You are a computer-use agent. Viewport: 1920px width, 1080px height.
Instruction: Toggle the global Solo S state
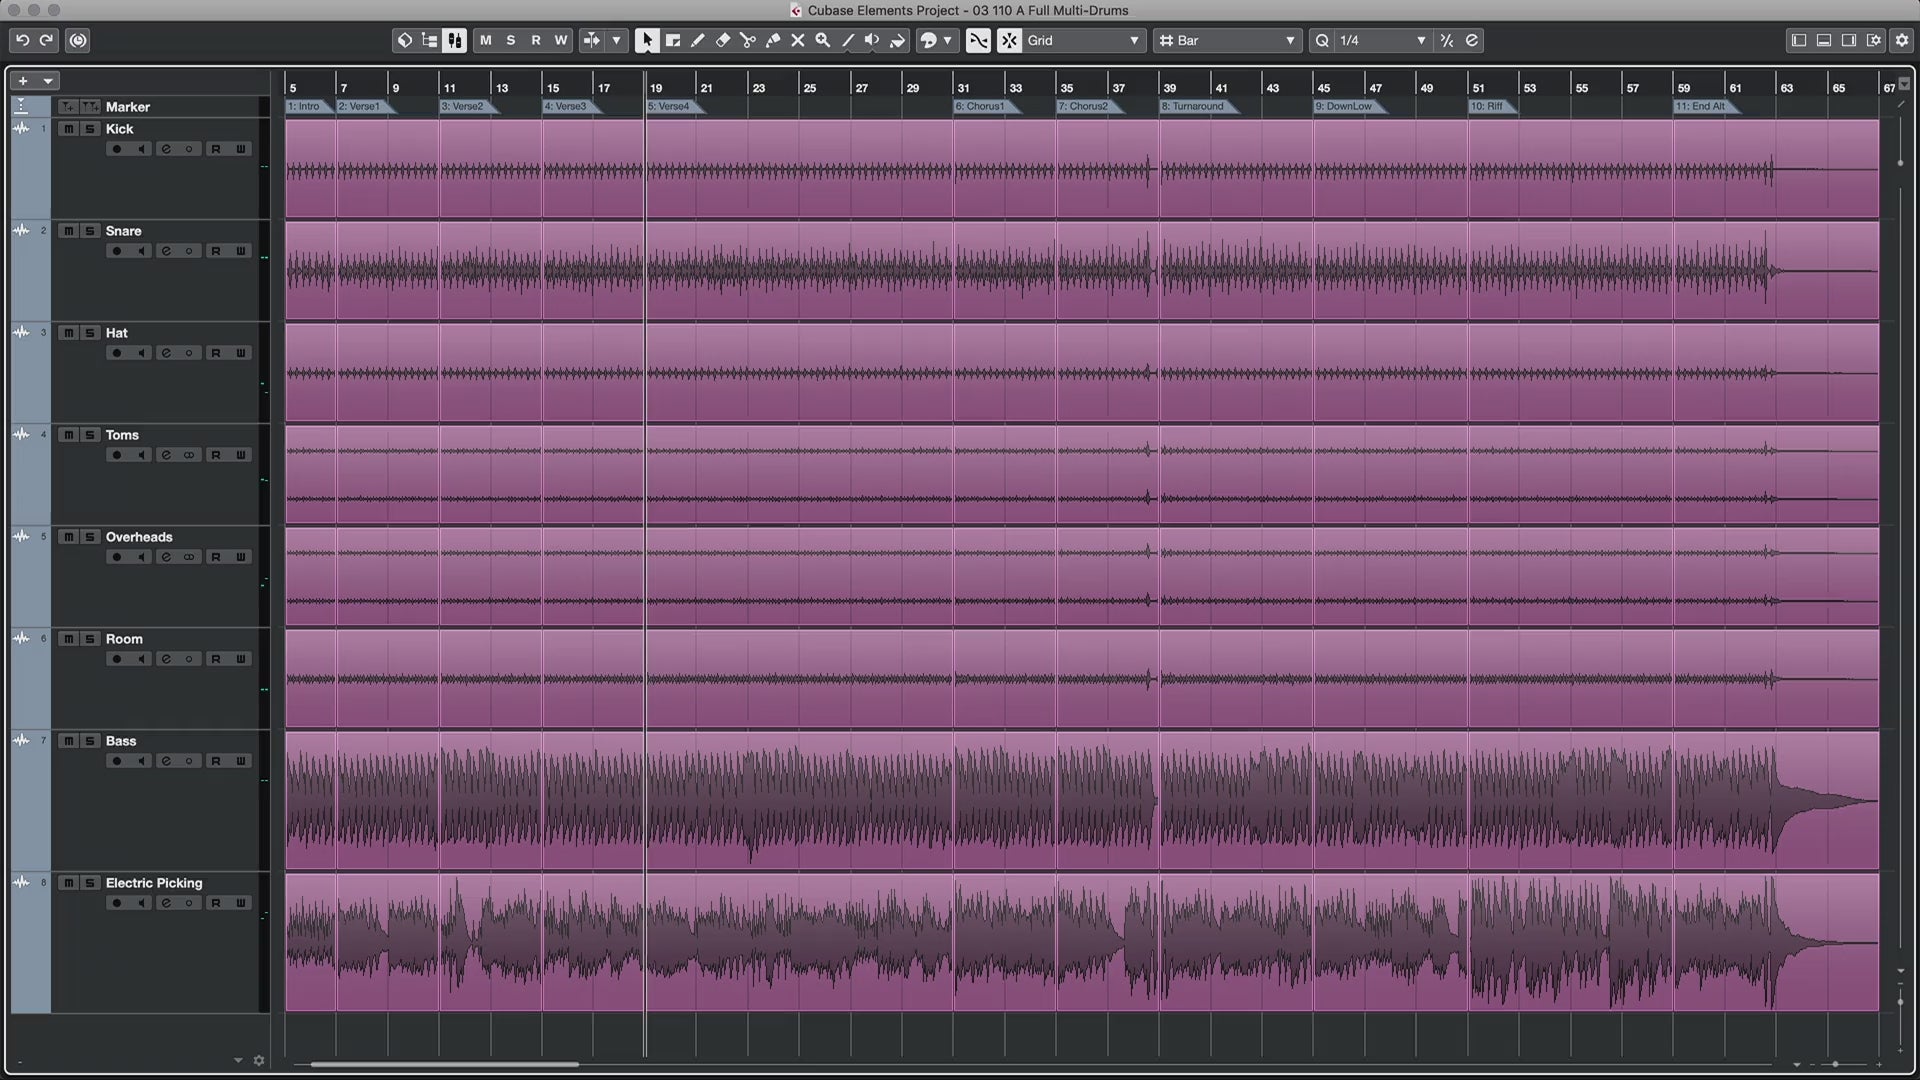tap(511, 40)
